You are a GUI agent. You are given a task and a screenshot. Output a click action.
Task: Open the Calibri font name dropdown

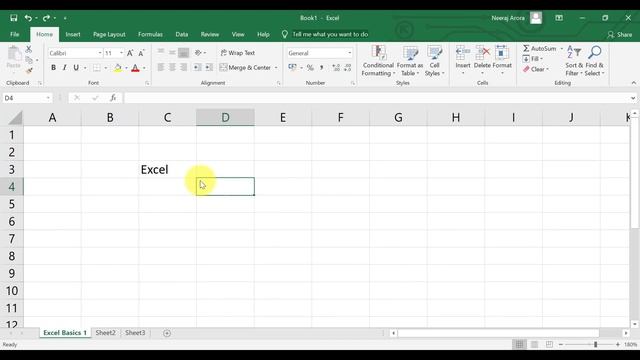tap(100, 53)
